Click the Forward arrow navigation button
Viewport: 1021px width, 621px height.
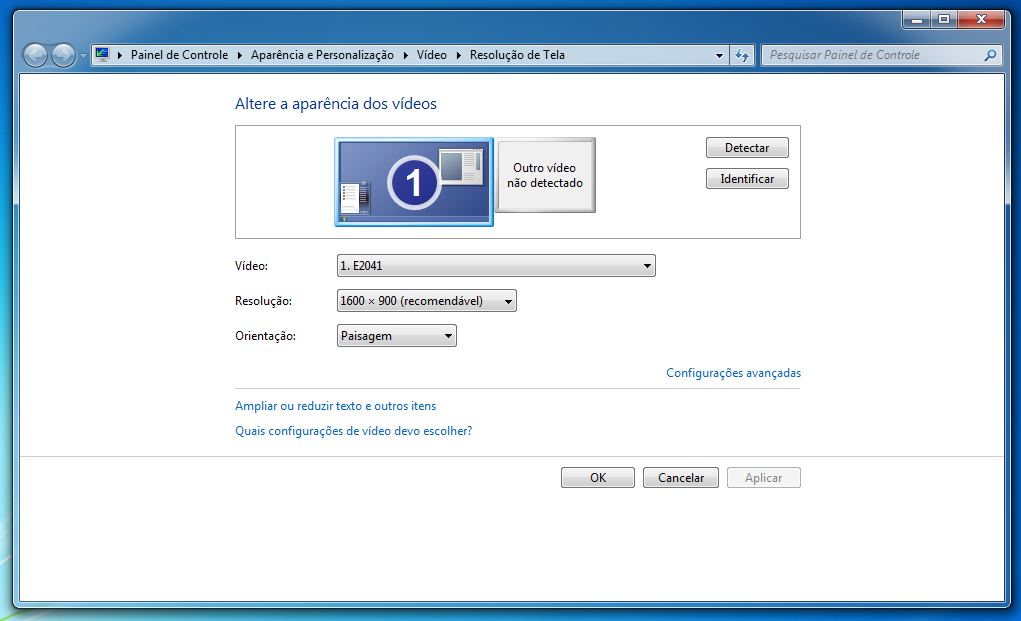(x=63, y=55)
